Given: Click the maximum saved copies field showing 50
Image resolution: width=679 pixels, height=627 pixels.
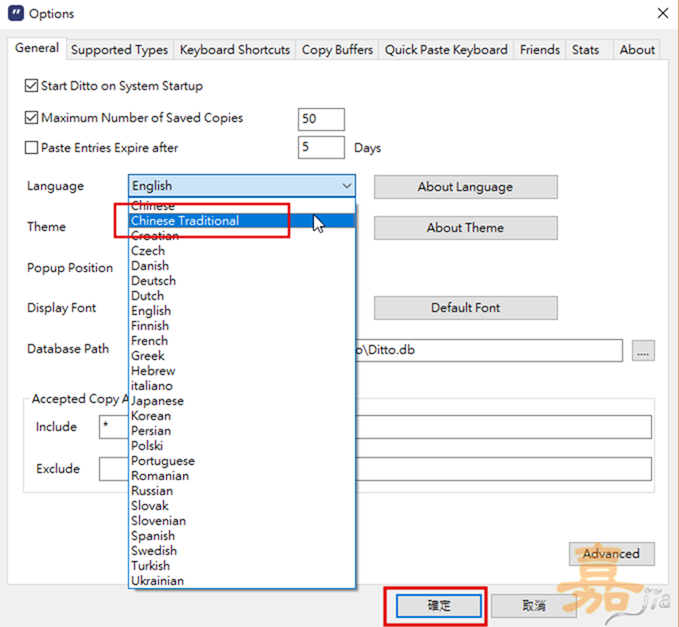Looking at the screenshot, I should click(321, 119).
